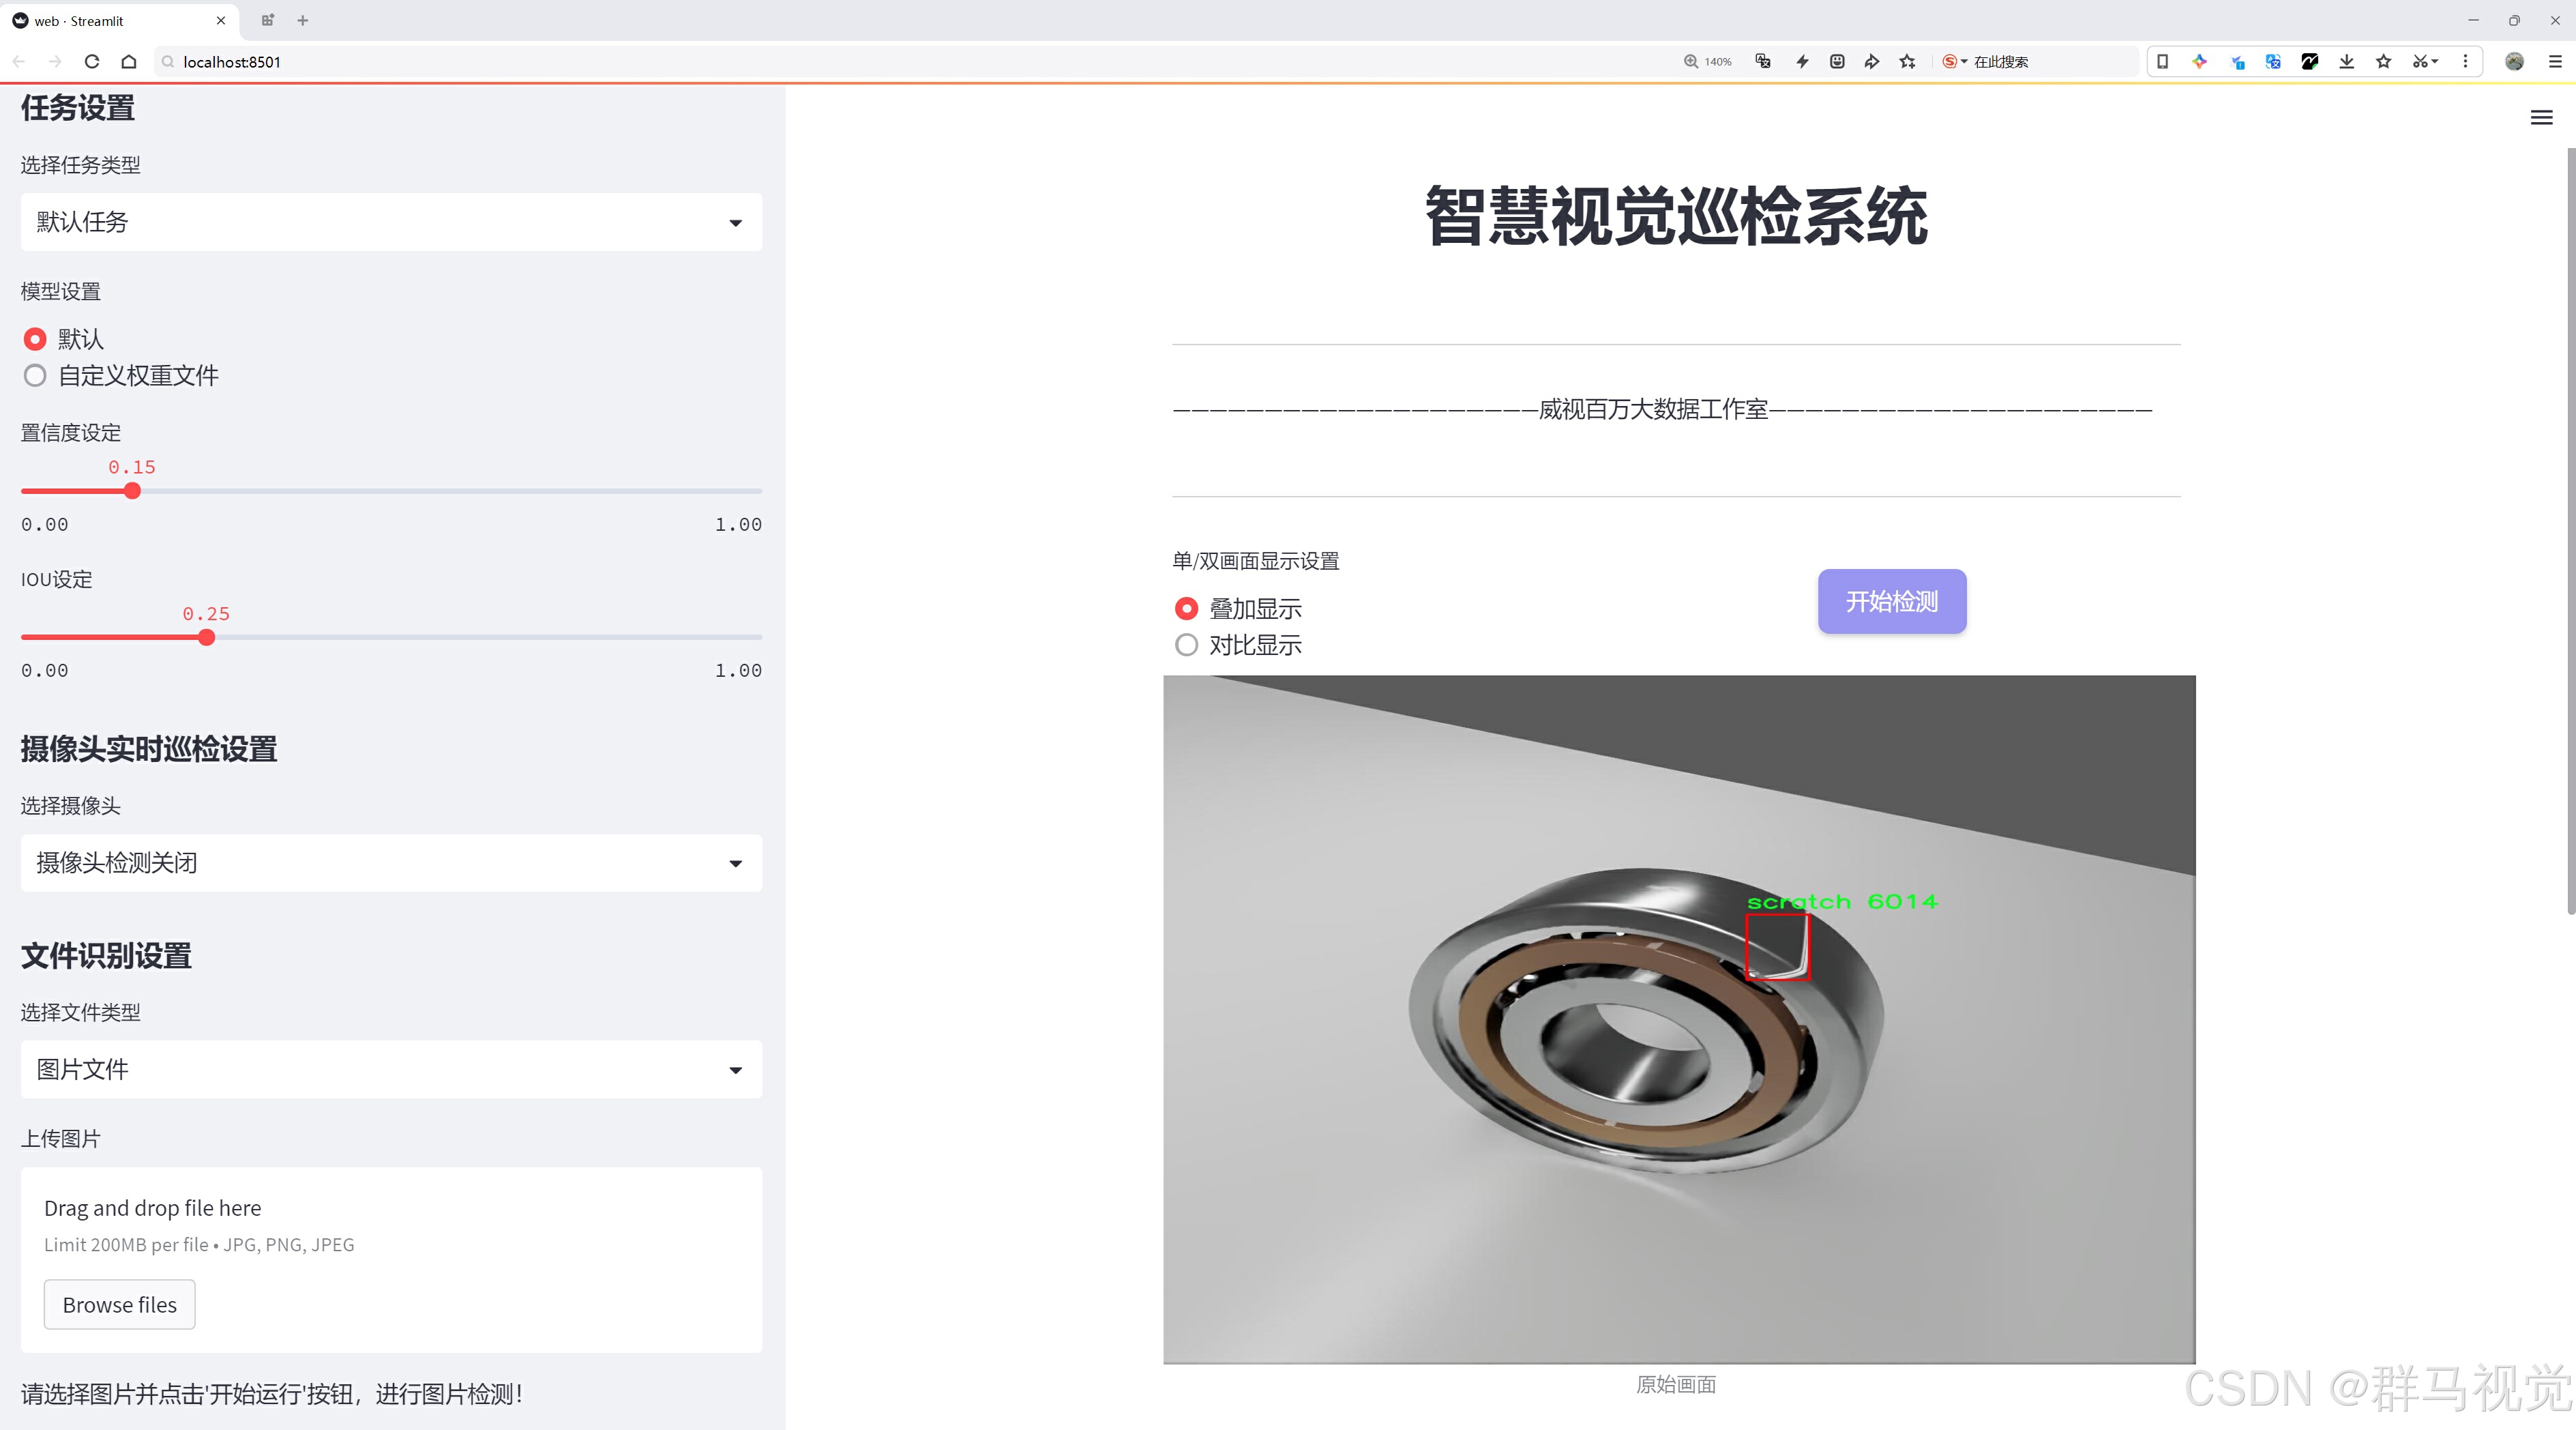Choose the 默认 model setting radio
Viewport: 2576px width, 1430px height.
pyautogui.click(x=35, y=339)
